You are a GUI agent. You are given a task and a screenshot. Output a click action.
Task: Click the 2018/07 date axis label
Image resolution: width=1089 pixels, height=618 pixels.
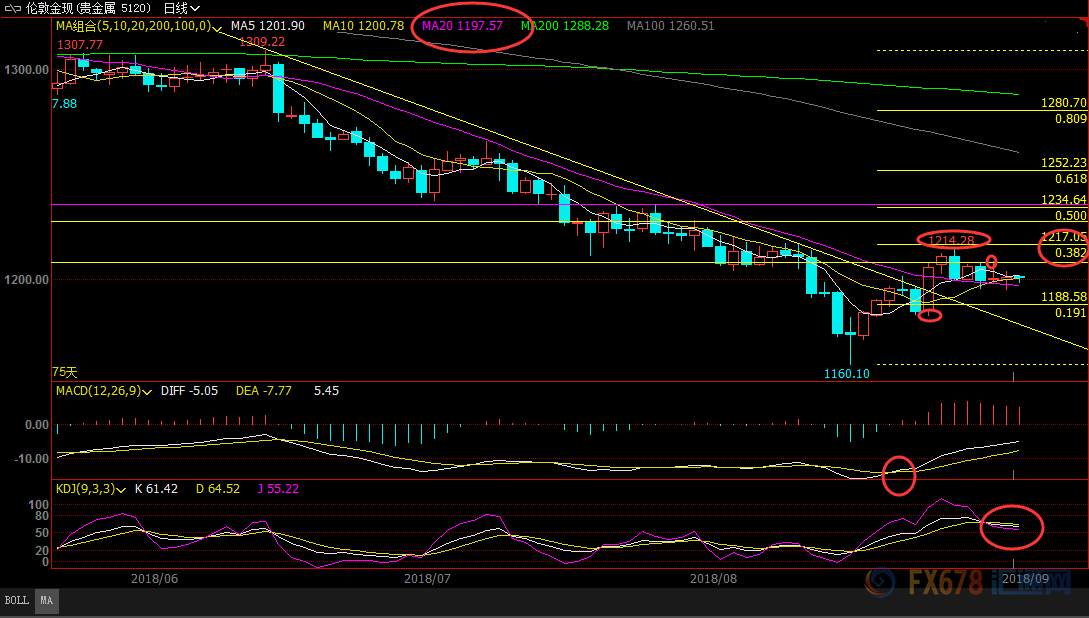pyautogui.click(x=428, y=578)
